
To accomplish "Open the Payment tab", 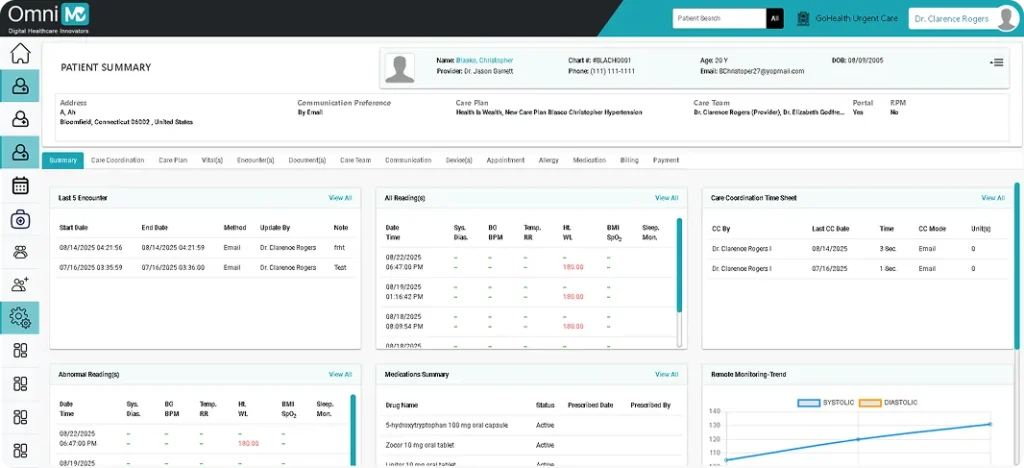I will [666, 160].
